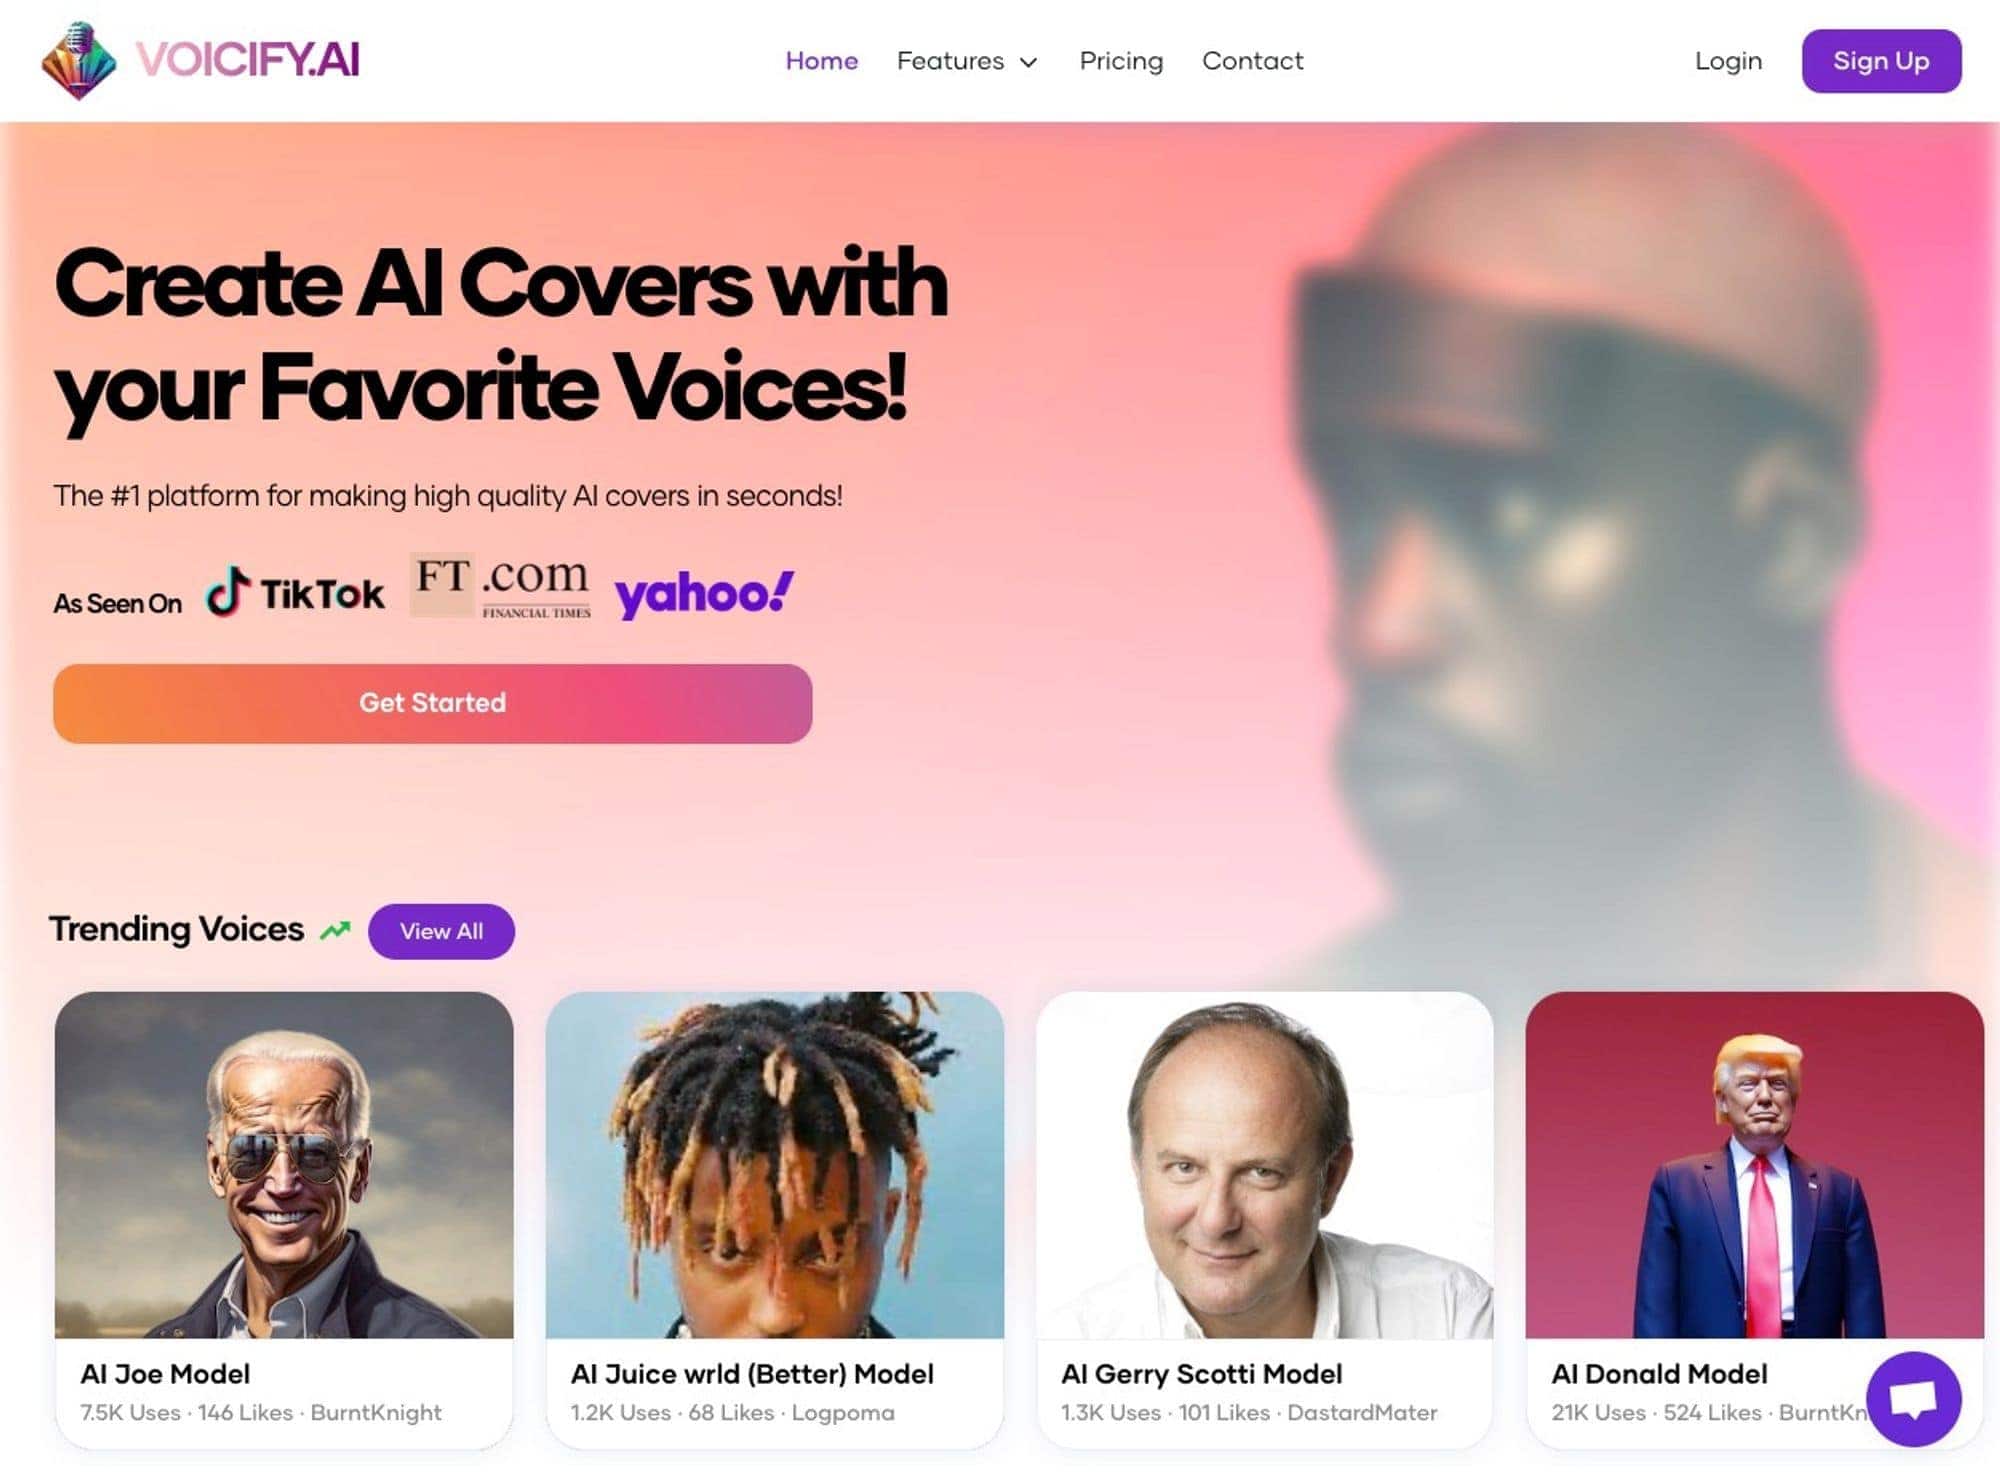This screenshot has height=1479, width=2000.
Task: Click the Get Started gradient button
Action: [433, 703]
